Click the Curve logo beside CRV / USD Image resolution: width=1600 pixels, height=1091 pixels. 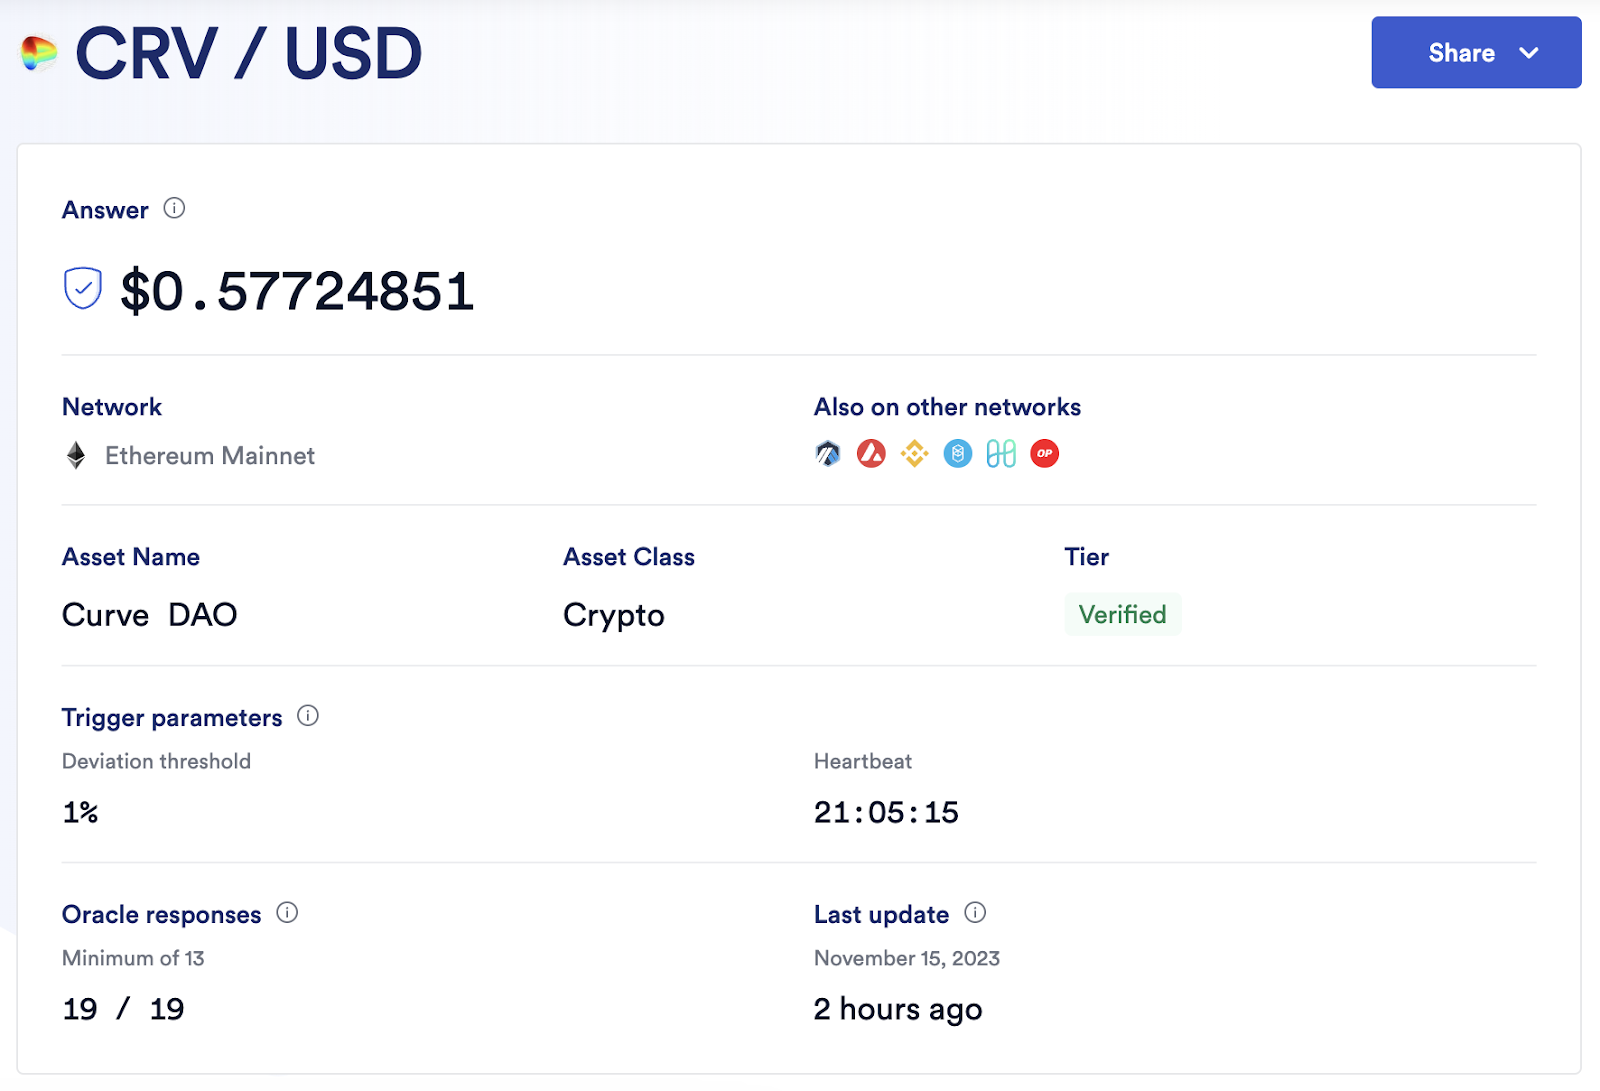[40, 54]
